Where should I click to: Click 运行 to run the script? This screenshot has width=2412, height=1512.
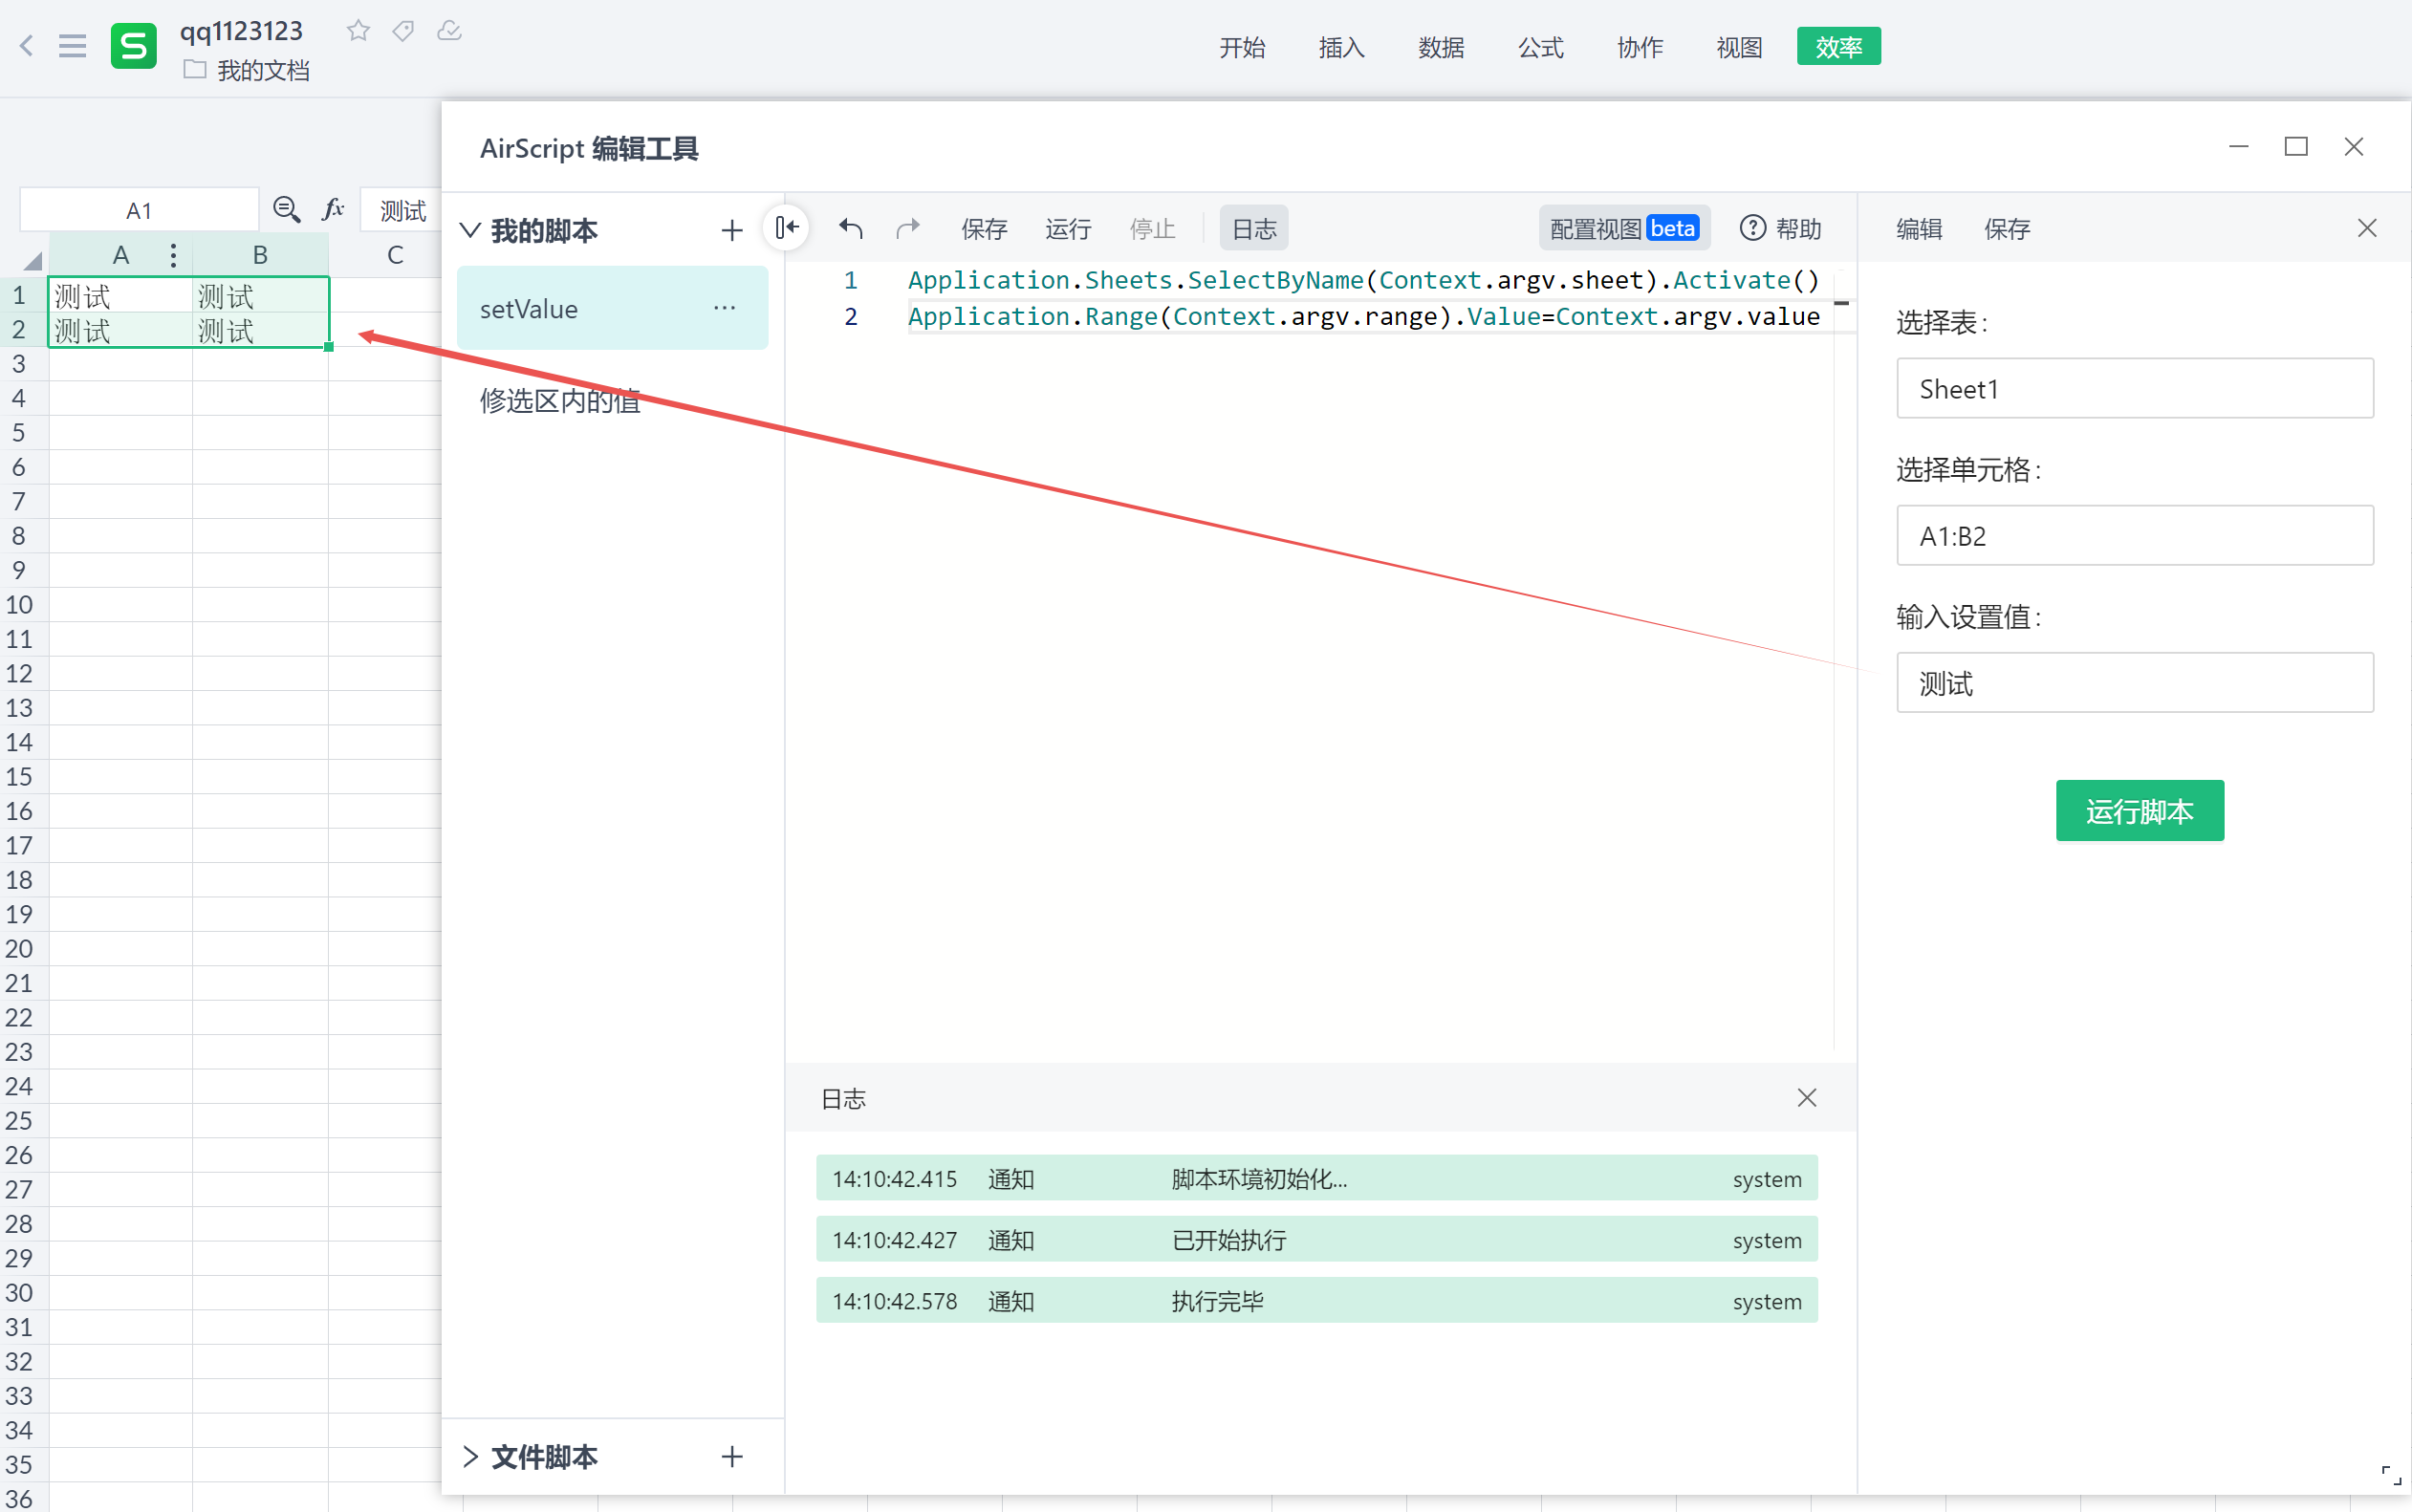click(1068, 229)
